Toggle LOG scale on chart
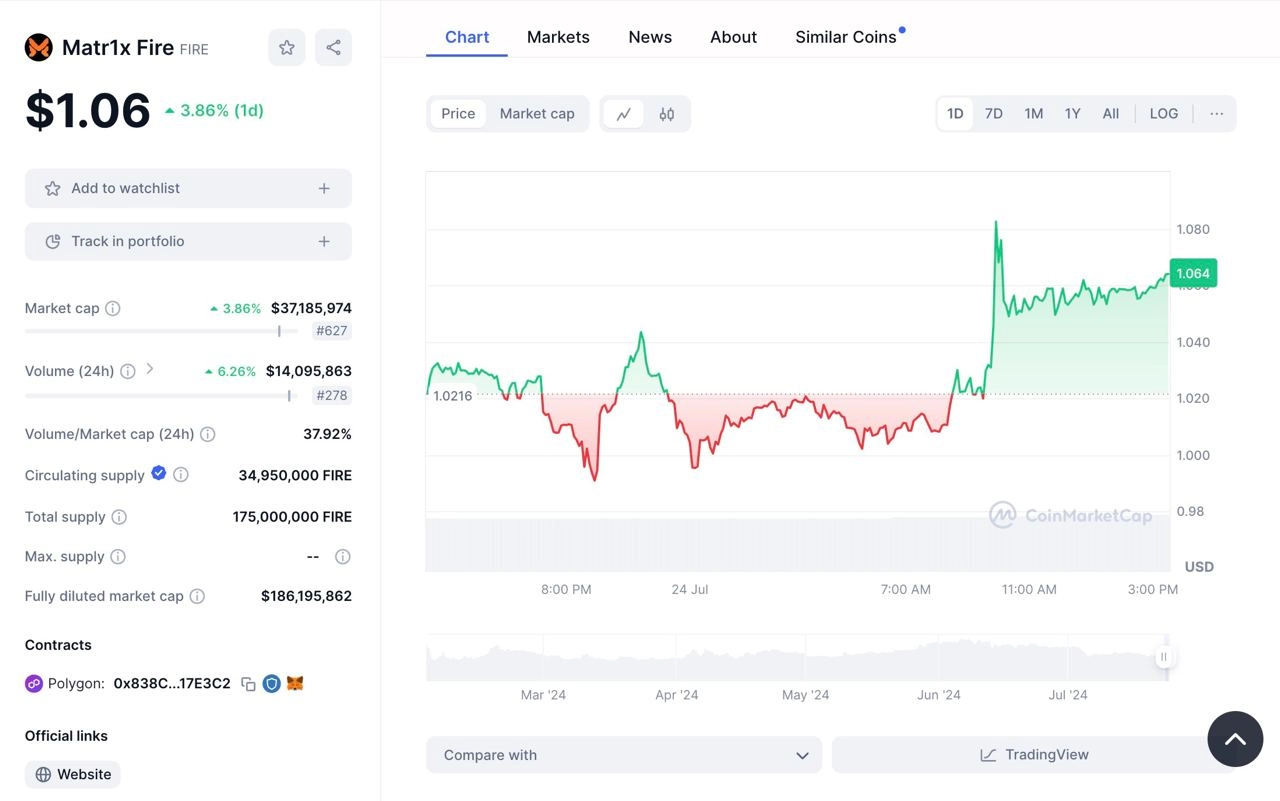This screenshot has width=1280, height=801. click(x=1164, y=114)
